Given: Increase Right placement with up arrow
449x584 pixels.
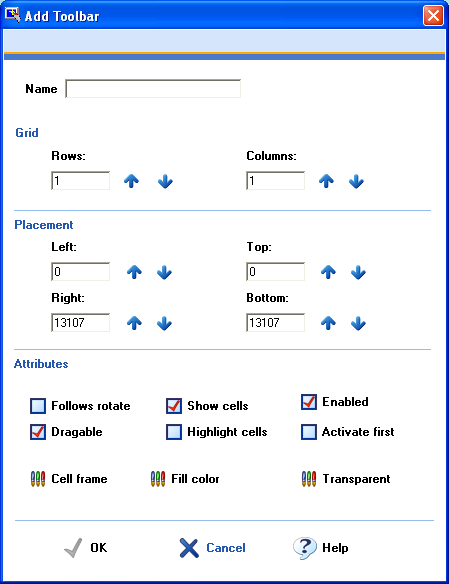Looking at the screenshot, I should [134, 323].
